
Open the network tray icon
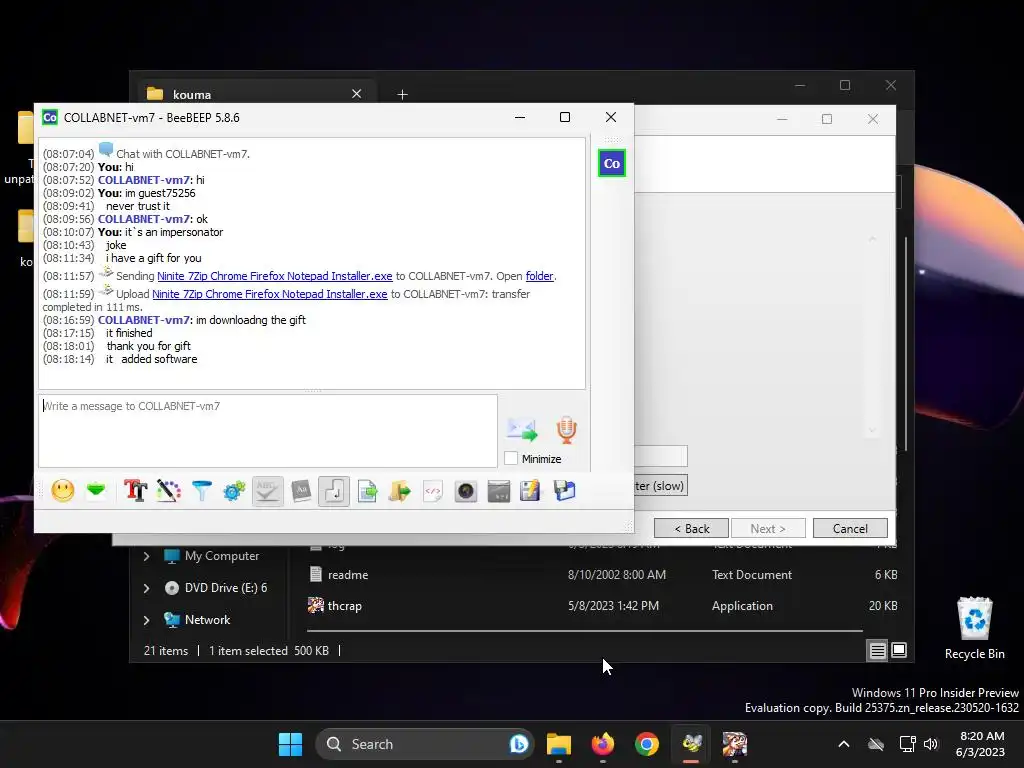pos(907,744)
